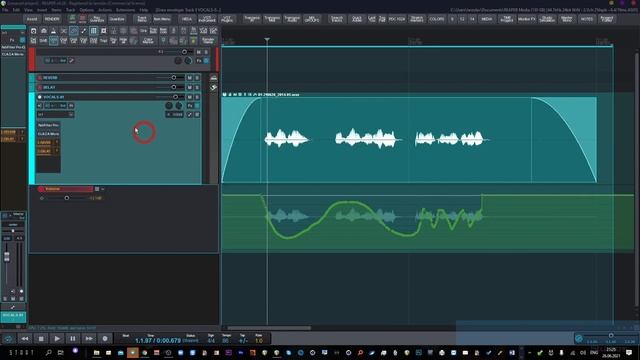This screenshot has height=360, width=640.
Task: Start playback with the Play button
Action: click(x=57, y=338)
